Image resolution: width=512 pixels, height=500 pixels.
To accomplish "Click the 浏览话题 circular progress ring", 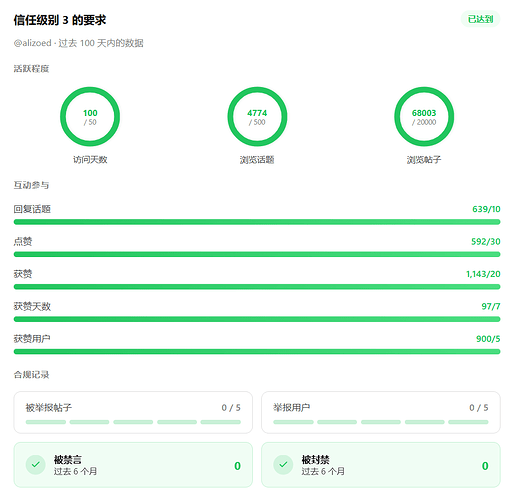I will tap(257, 117).
